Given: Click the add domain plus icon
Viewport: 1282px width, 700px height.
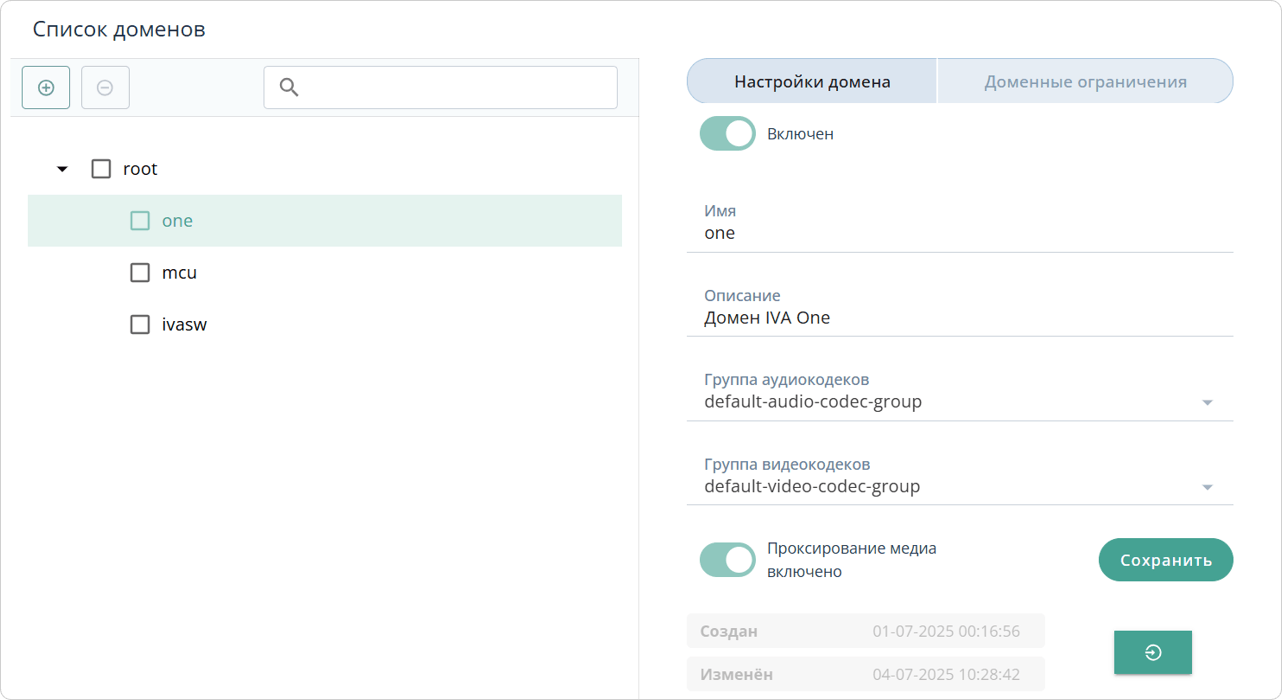Looking at the screenshot, I should tap(46, 88).
